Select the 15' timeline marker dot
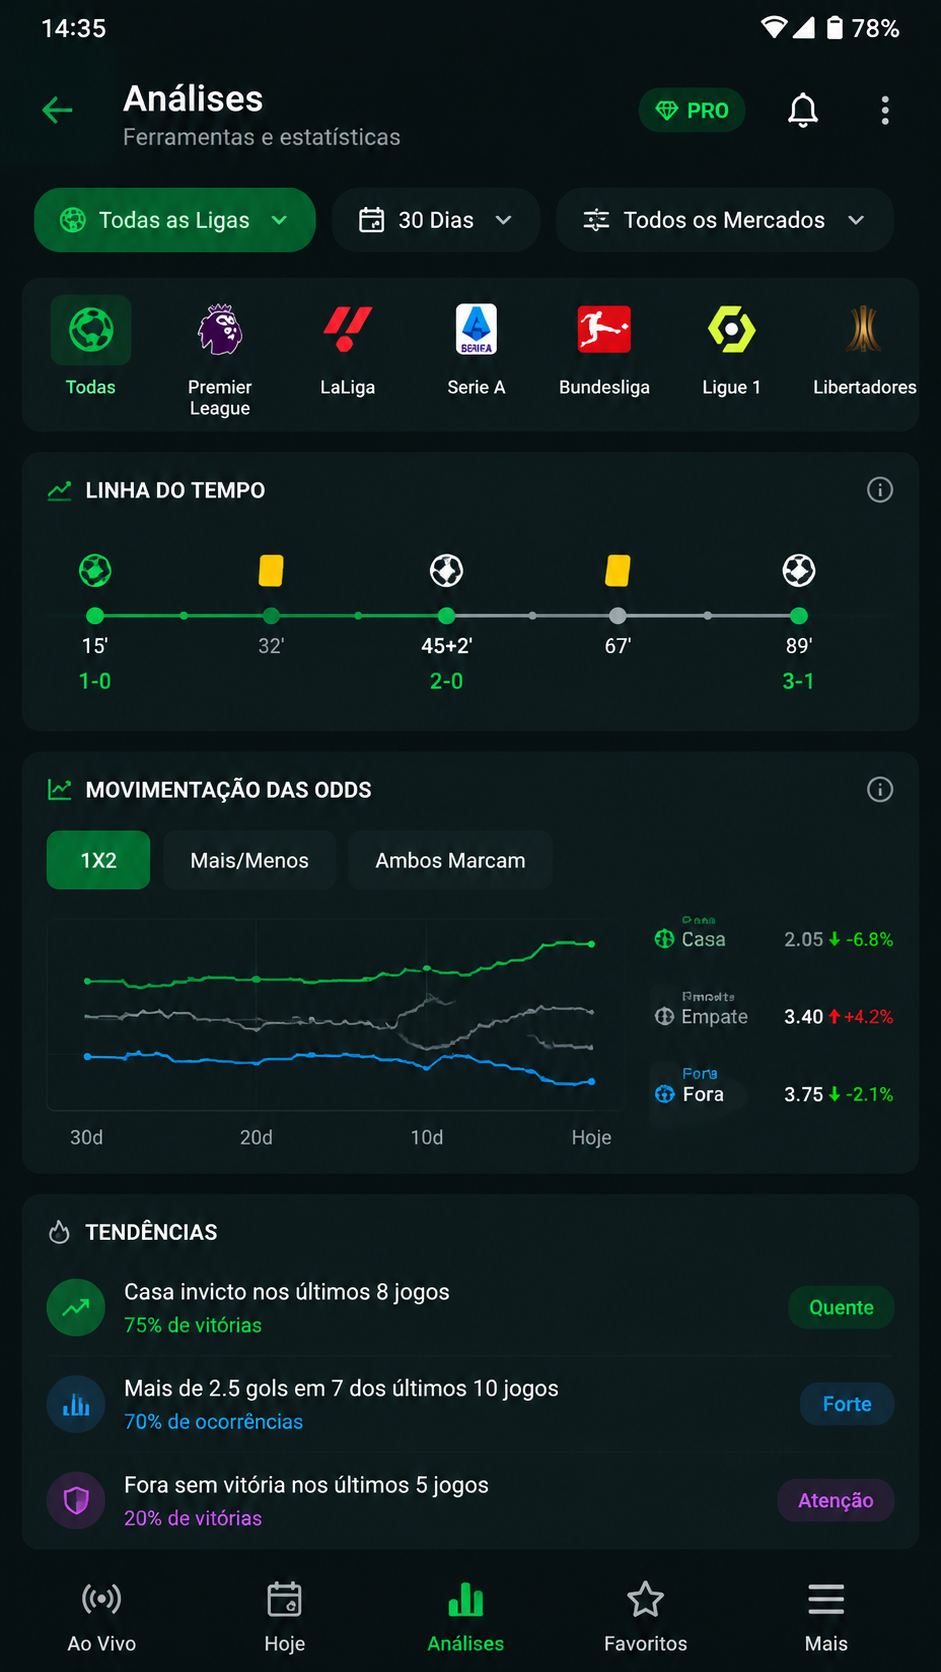The height and width of the screenshot is (1672, 941). [95, 616]
